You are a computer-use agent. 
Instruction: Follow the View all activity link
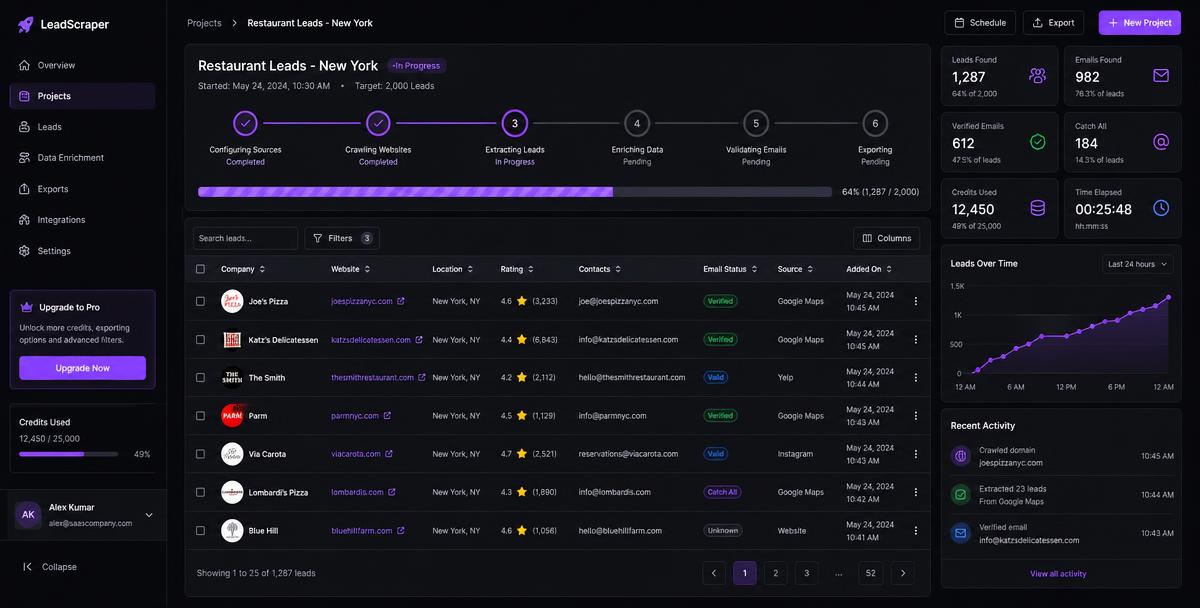1058,574
